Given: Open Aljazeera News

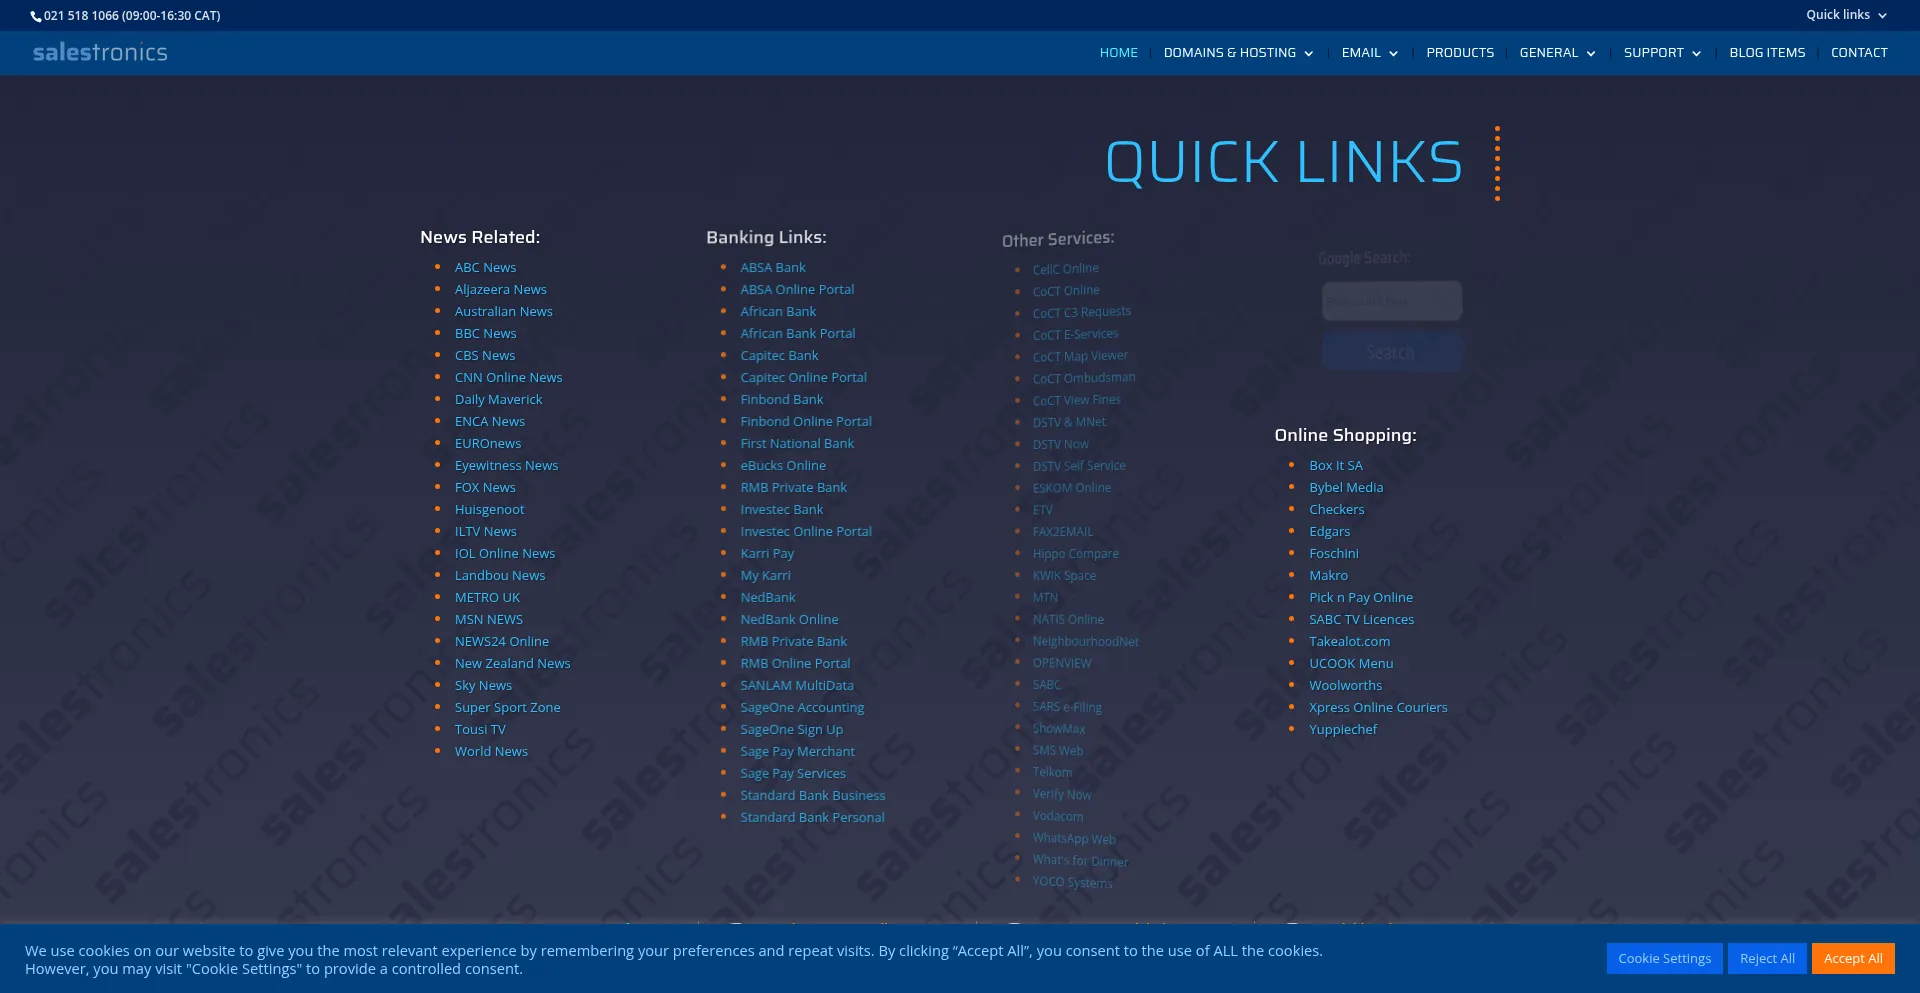Looking at the screenshot, I should (501, 290).
